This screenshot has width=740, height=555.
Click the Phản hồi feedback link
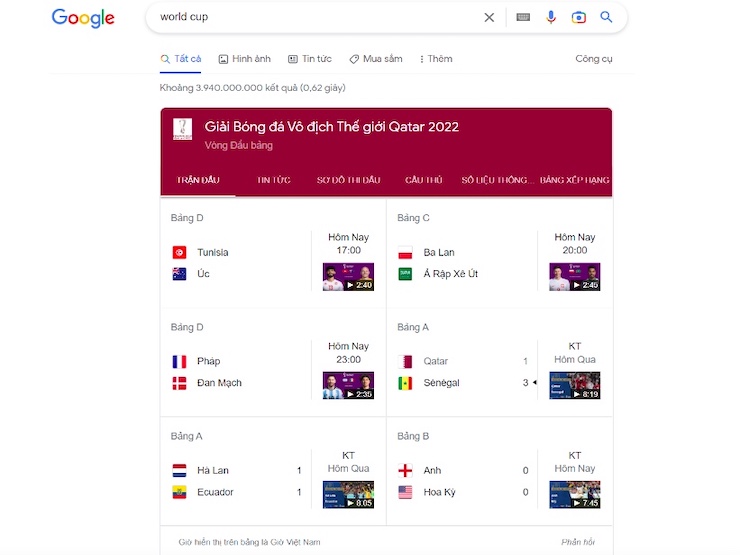point(578,542)
